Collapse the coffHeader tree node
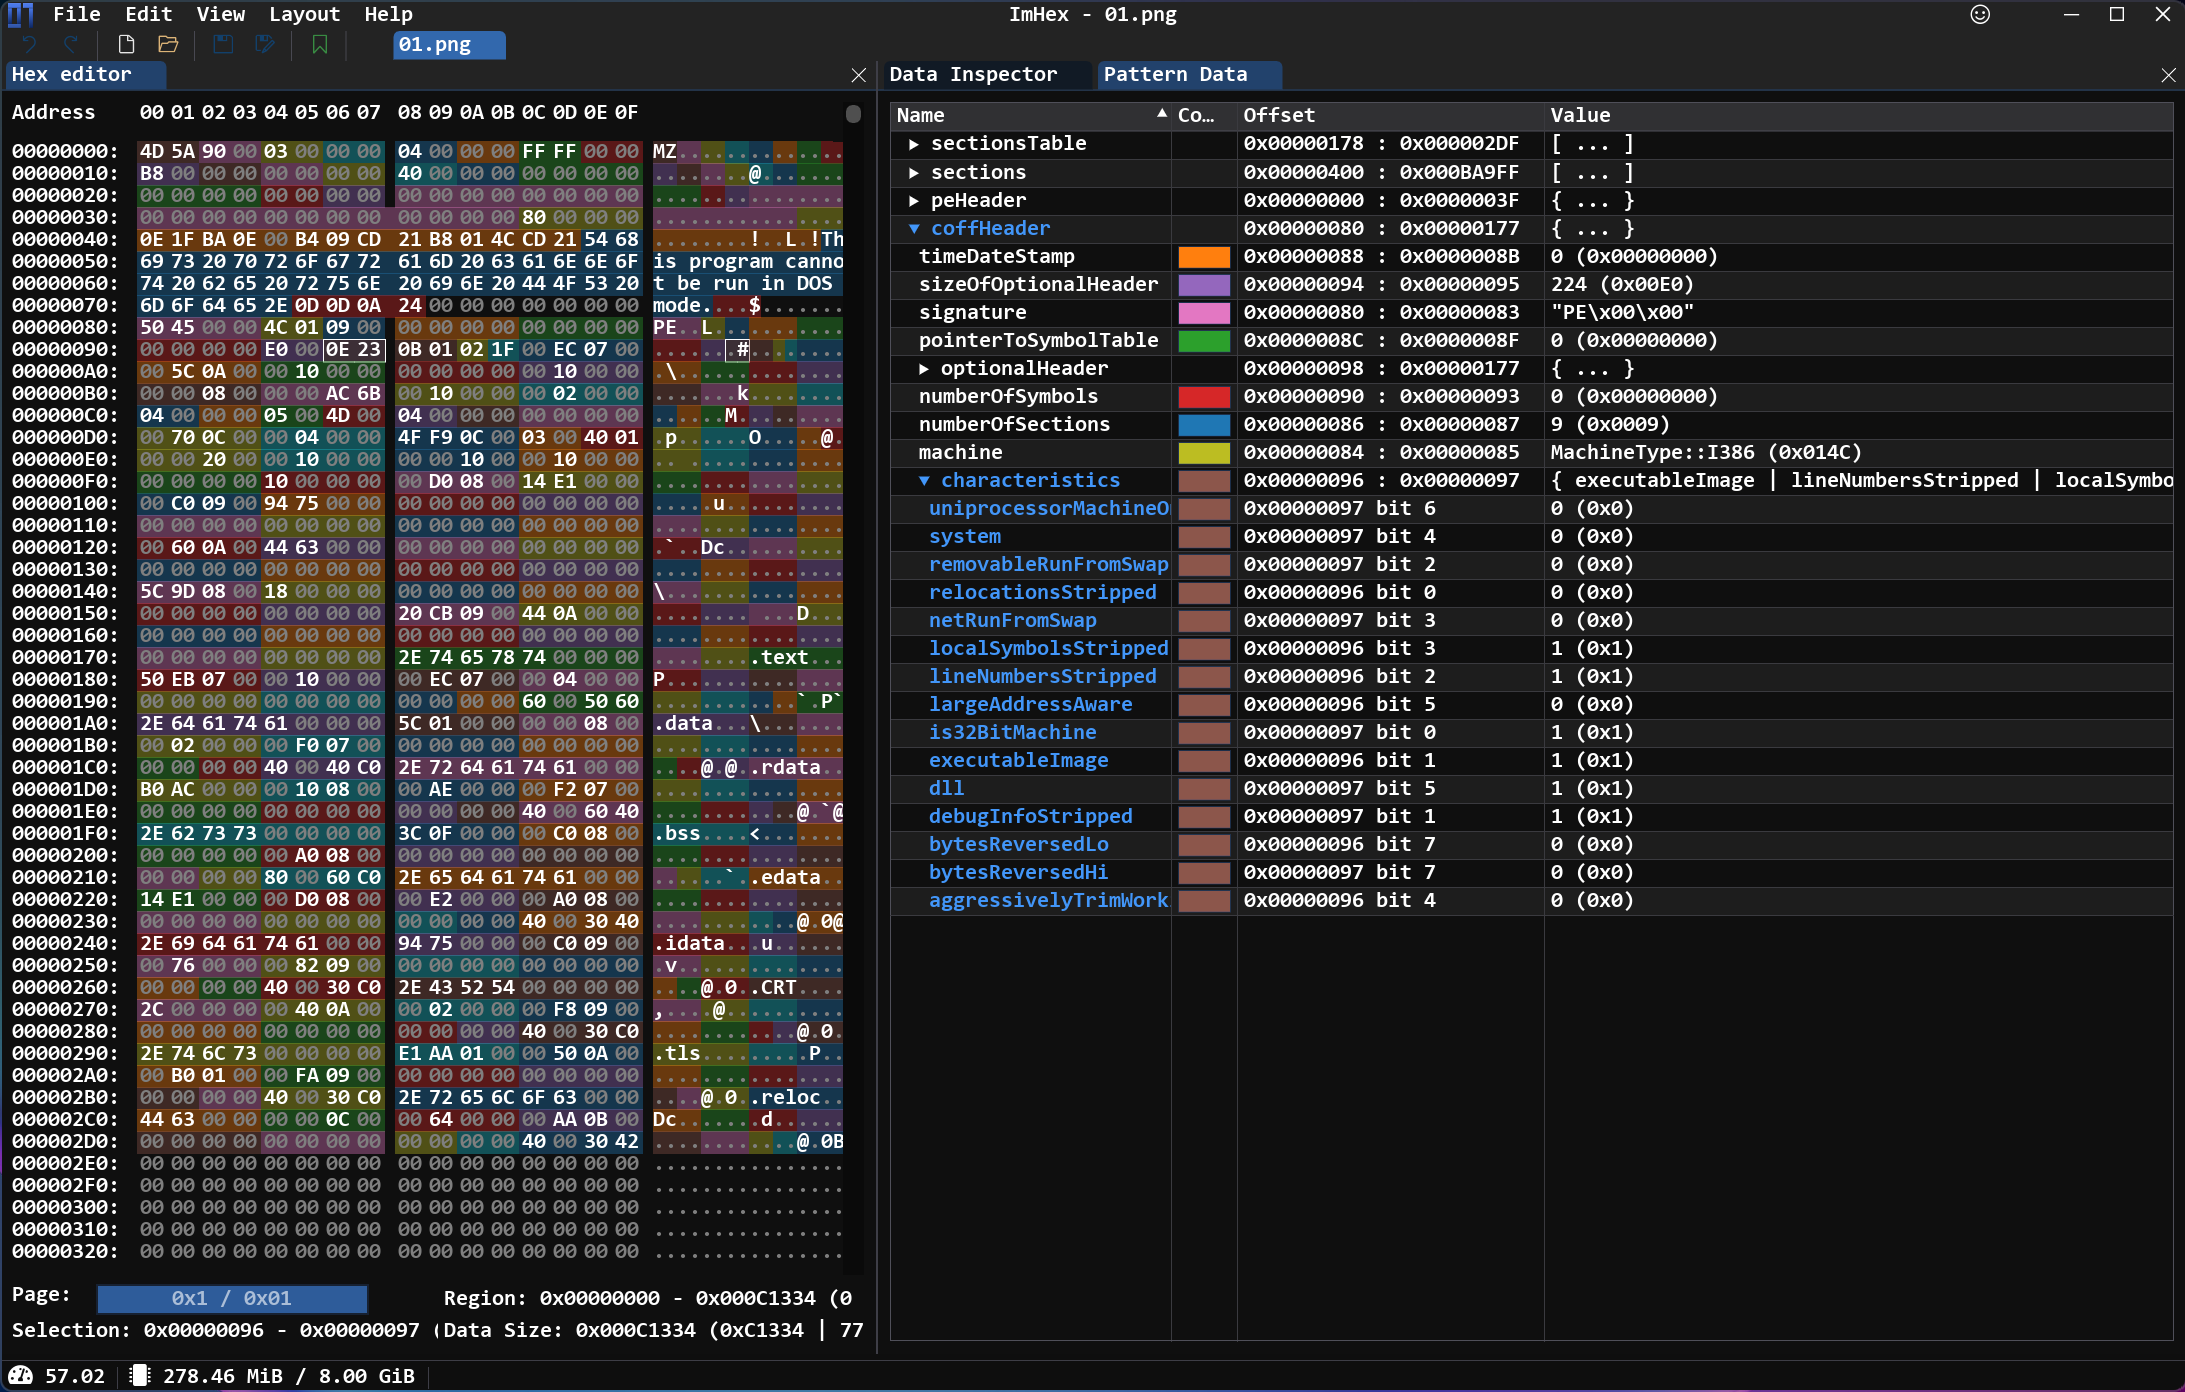 point(914,228)
